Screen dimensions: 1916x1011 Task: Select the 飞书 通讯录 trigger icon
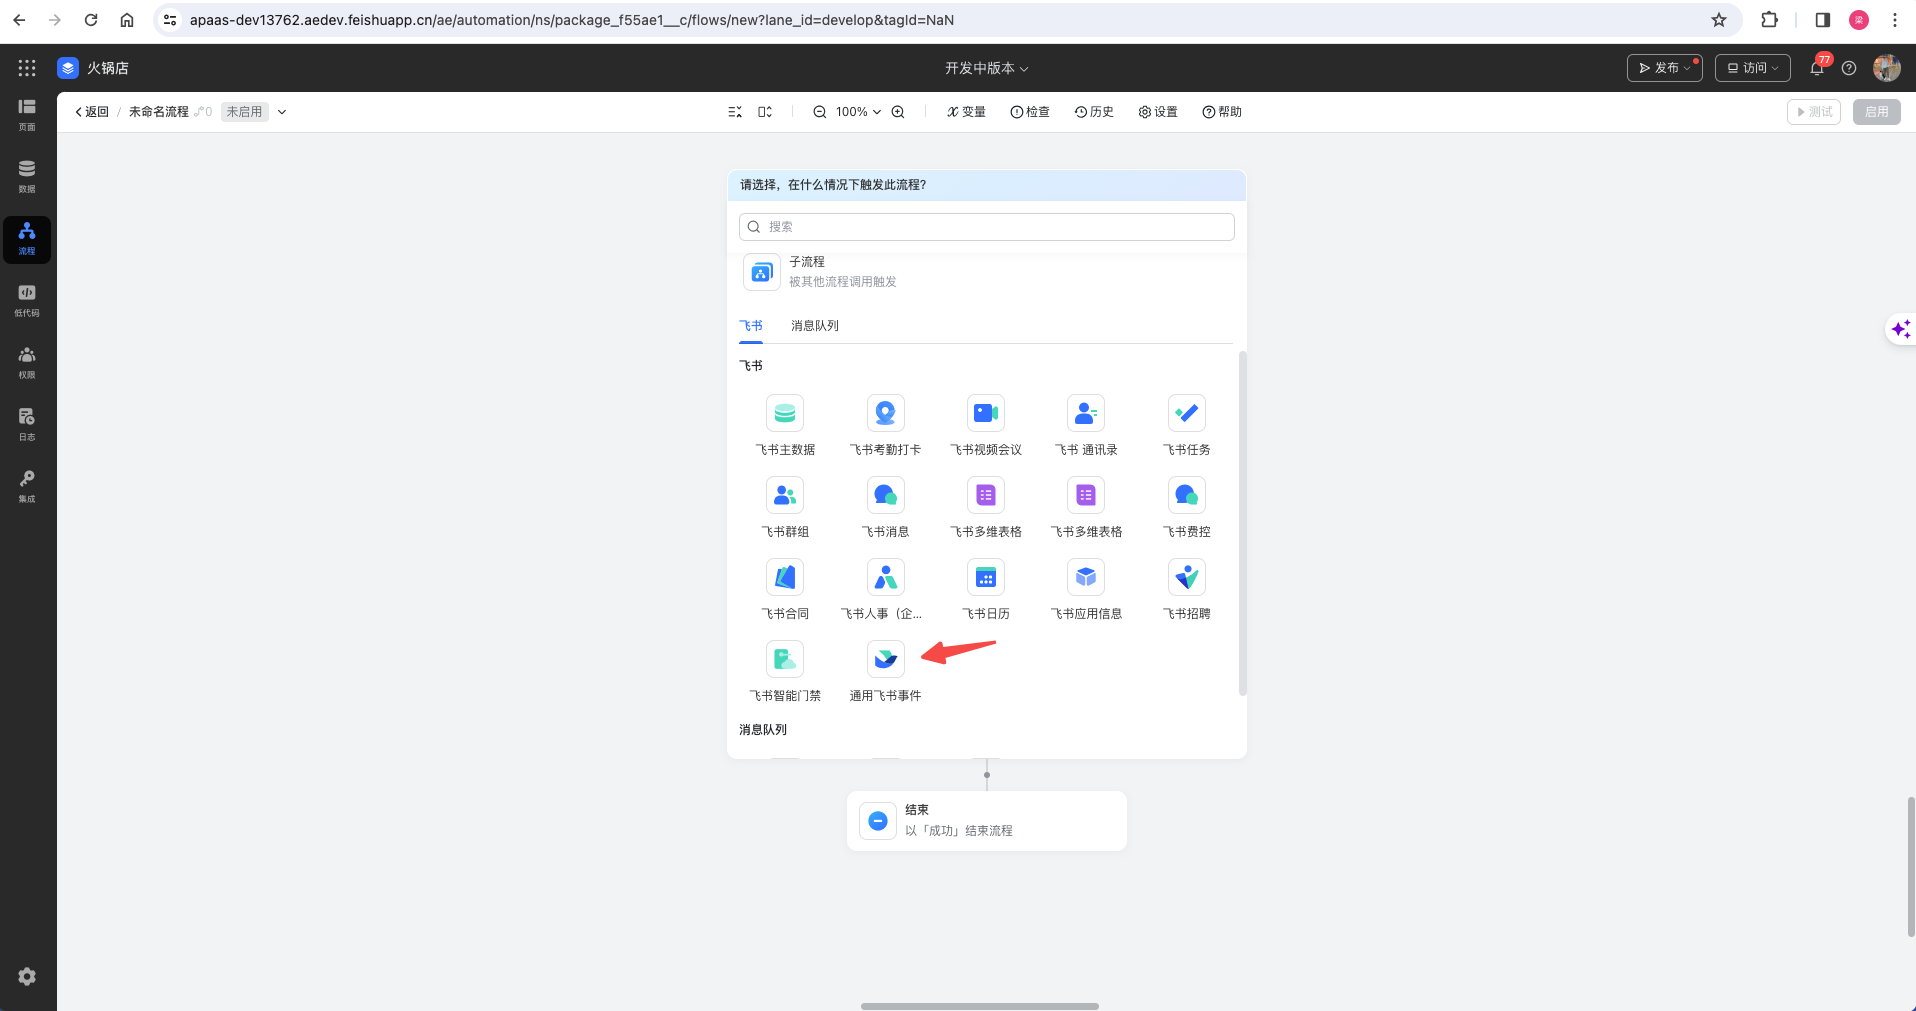1086,413
